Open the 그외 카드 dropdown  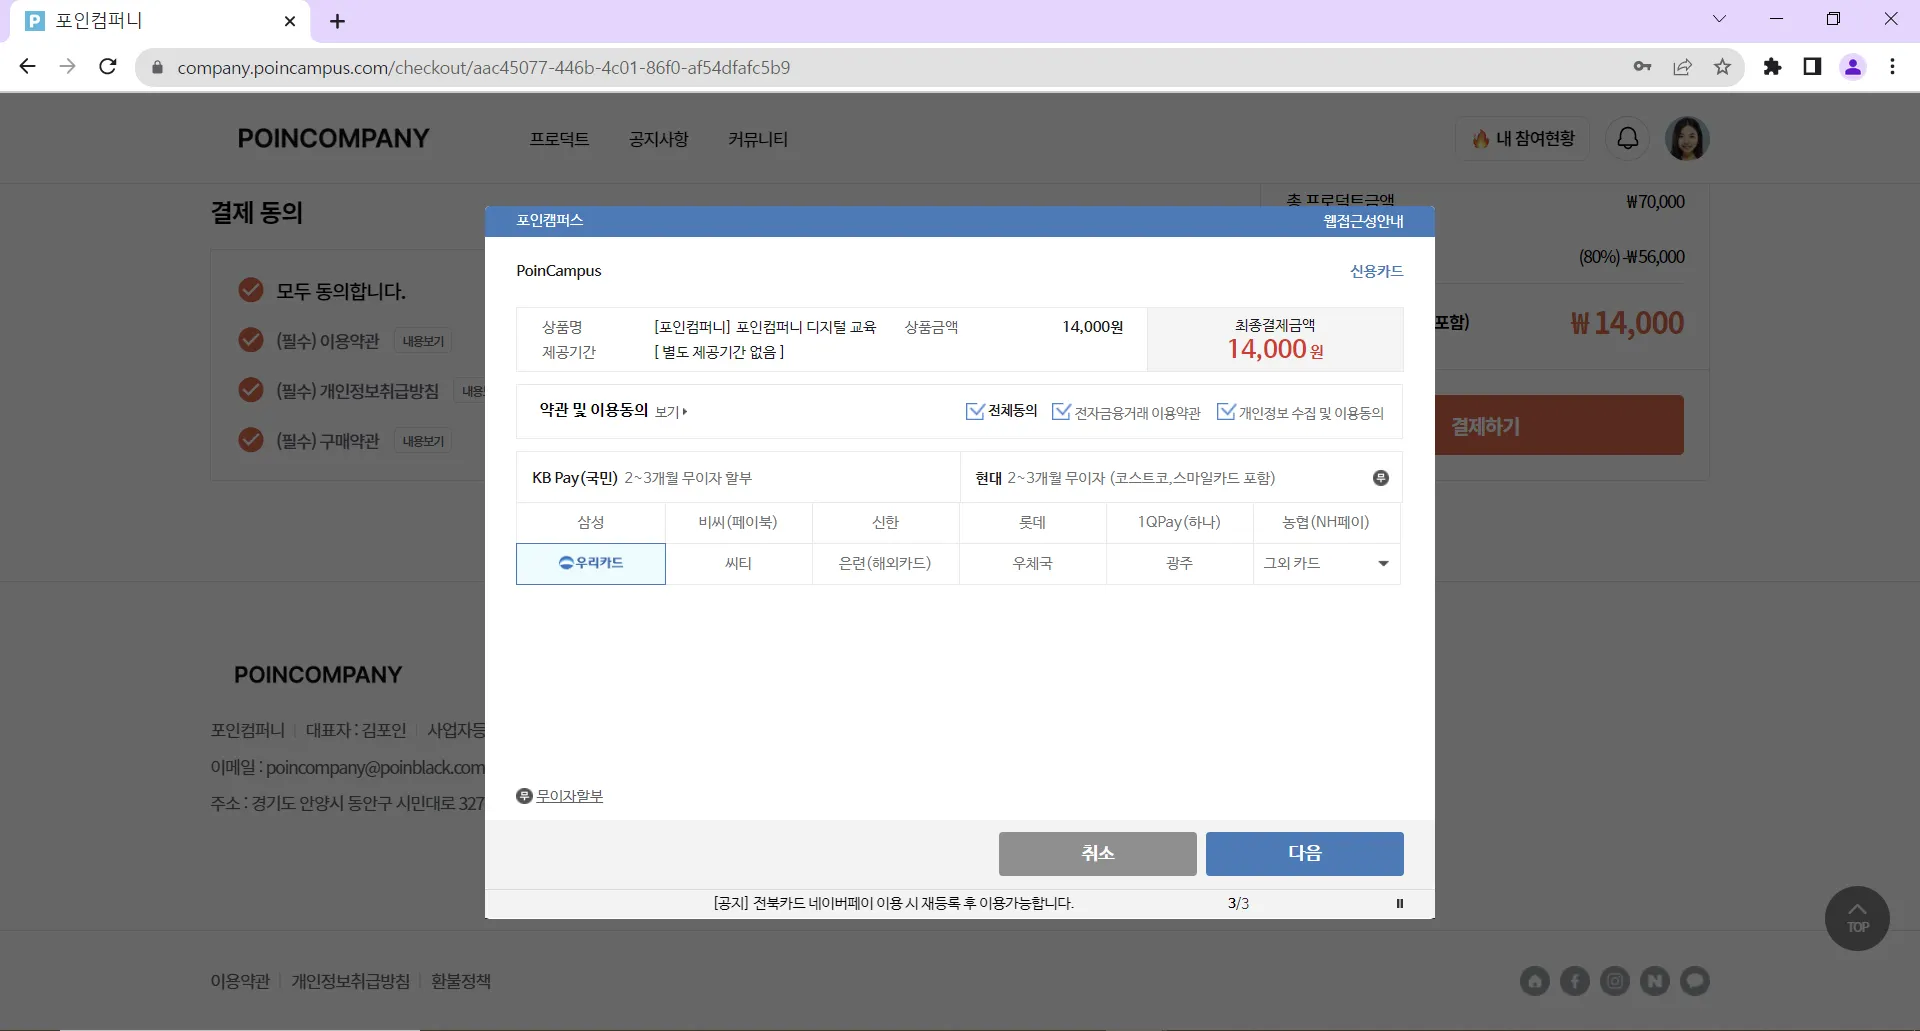(1326, 564)
